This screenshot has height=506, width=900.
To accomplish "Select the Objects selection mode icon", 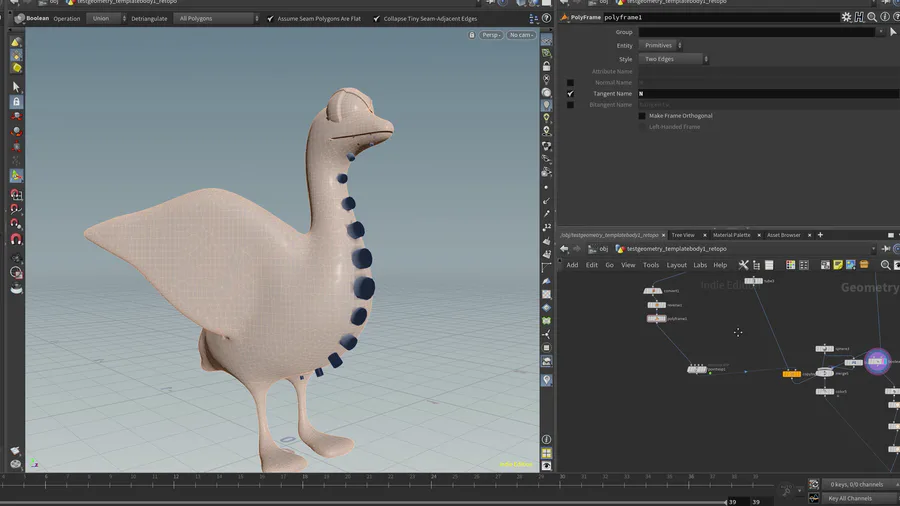I will (x=16, y=42).
